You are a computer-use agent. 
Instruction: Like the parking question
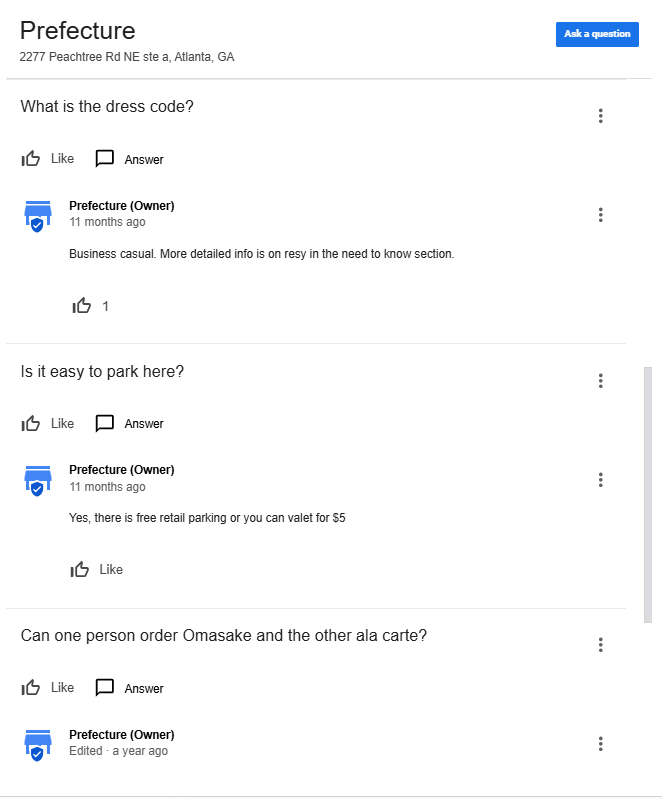coord(48,423)
